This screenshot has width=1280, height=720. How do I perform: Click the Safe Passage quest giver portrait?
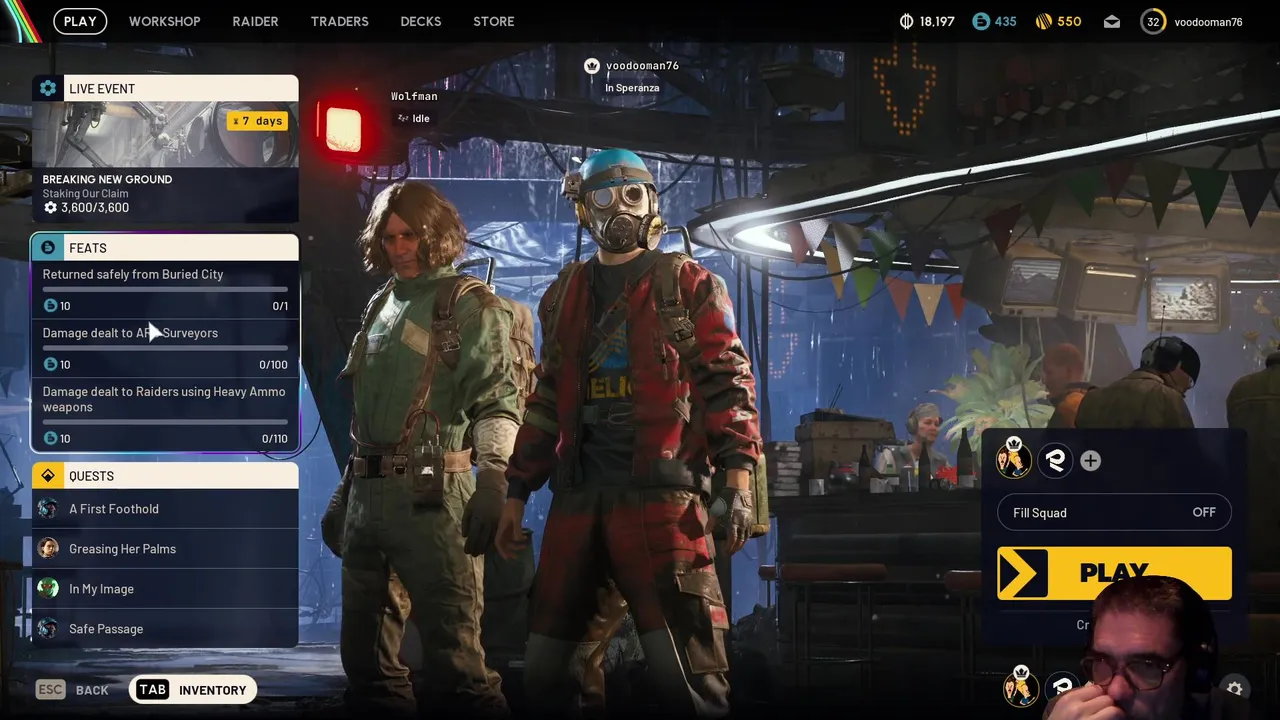(48, 629)
